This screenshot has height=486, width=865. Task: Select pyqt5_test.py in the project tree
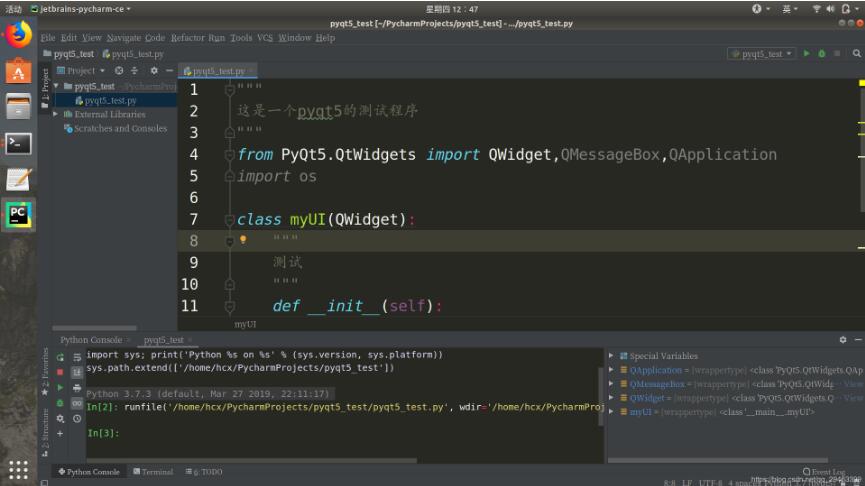point(110,100)
